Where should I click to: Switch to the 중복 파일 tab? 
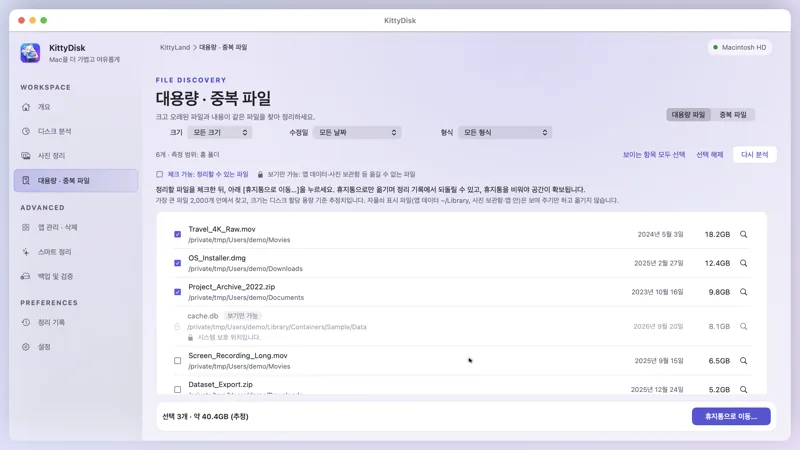click(733, 115)
